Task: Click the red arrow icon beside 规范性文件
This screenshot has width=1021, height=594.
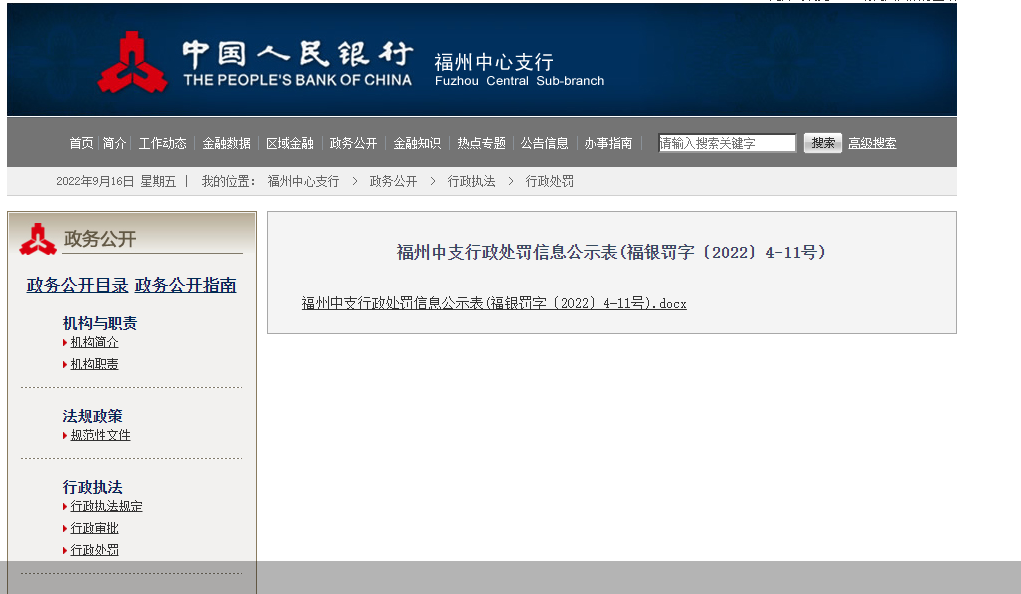Action: click(64, 435)
